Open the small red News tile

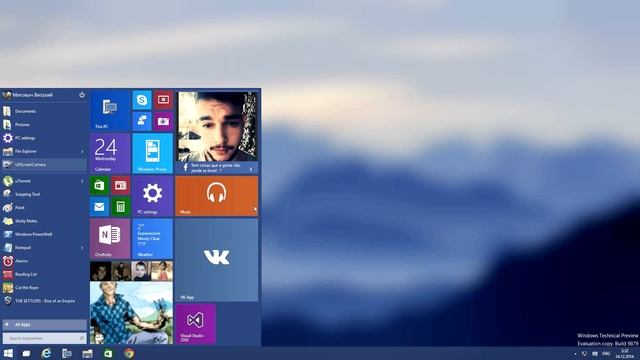(x=120, y=186)
